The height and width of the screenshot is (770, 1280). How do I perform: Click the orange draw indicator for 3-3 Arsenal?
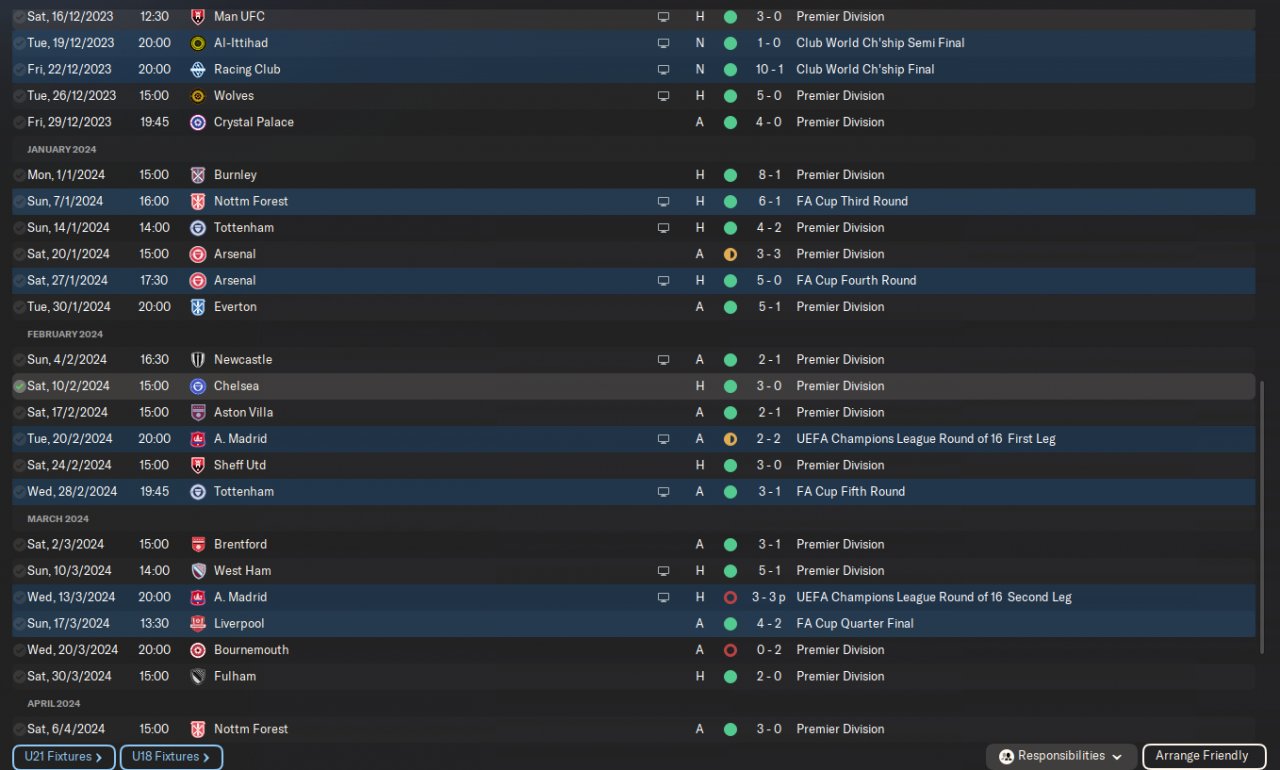(x=730, y=254)
